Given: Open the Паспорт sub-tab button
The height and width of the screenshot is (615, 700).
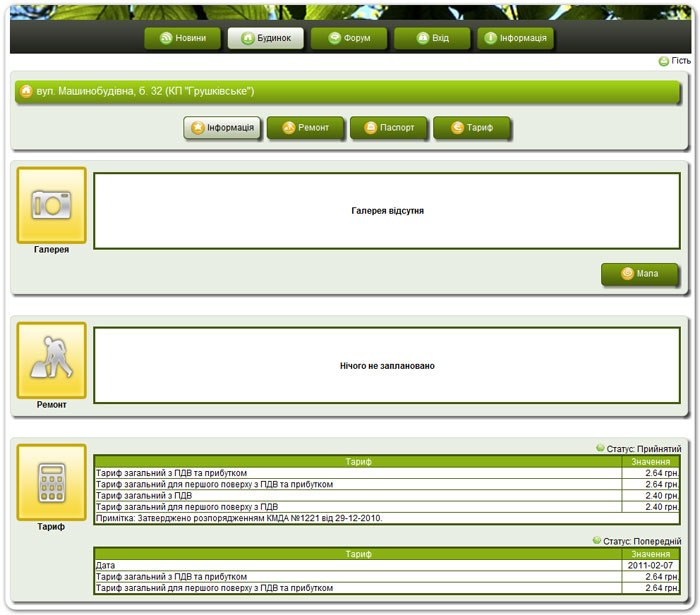Looking at the screenshot, I should click(388, 128).
